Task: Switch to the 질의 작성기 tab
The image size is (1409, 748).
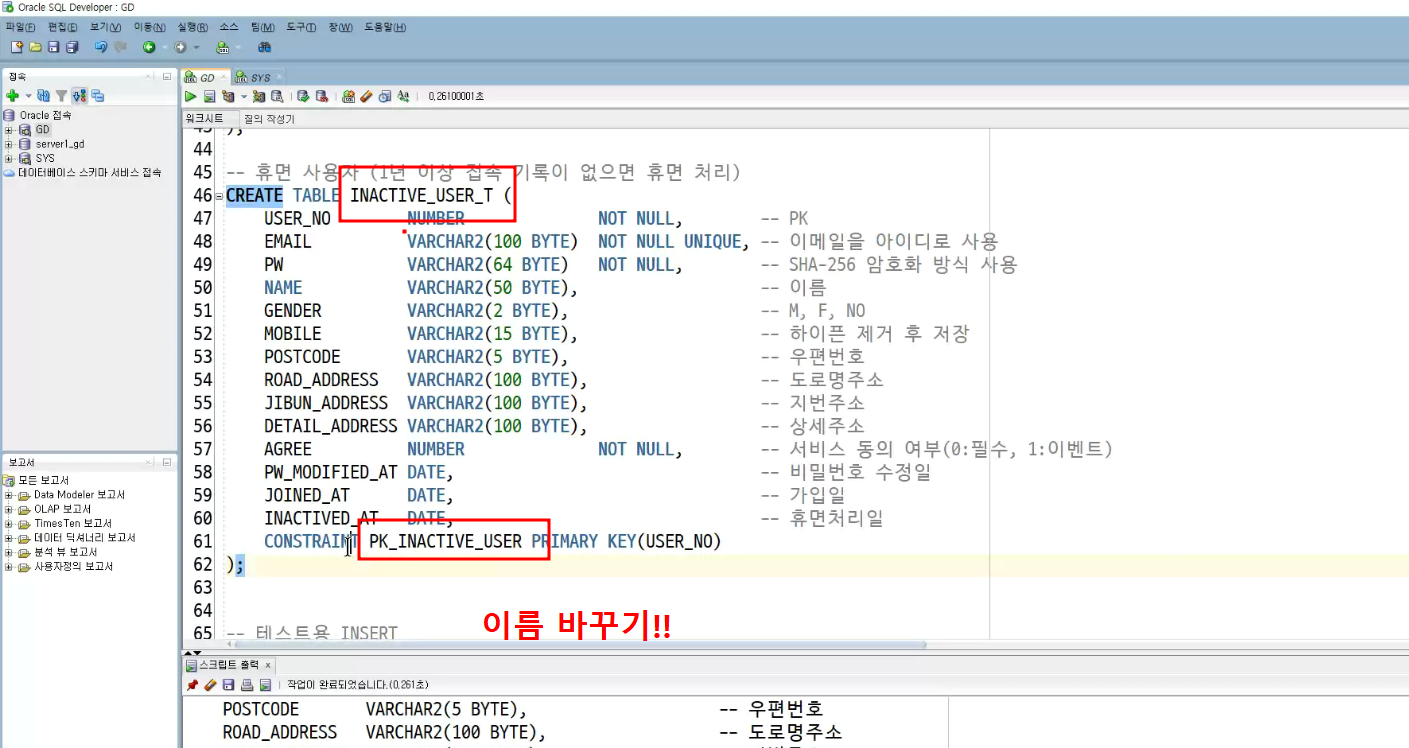Action: click(269, 119)
